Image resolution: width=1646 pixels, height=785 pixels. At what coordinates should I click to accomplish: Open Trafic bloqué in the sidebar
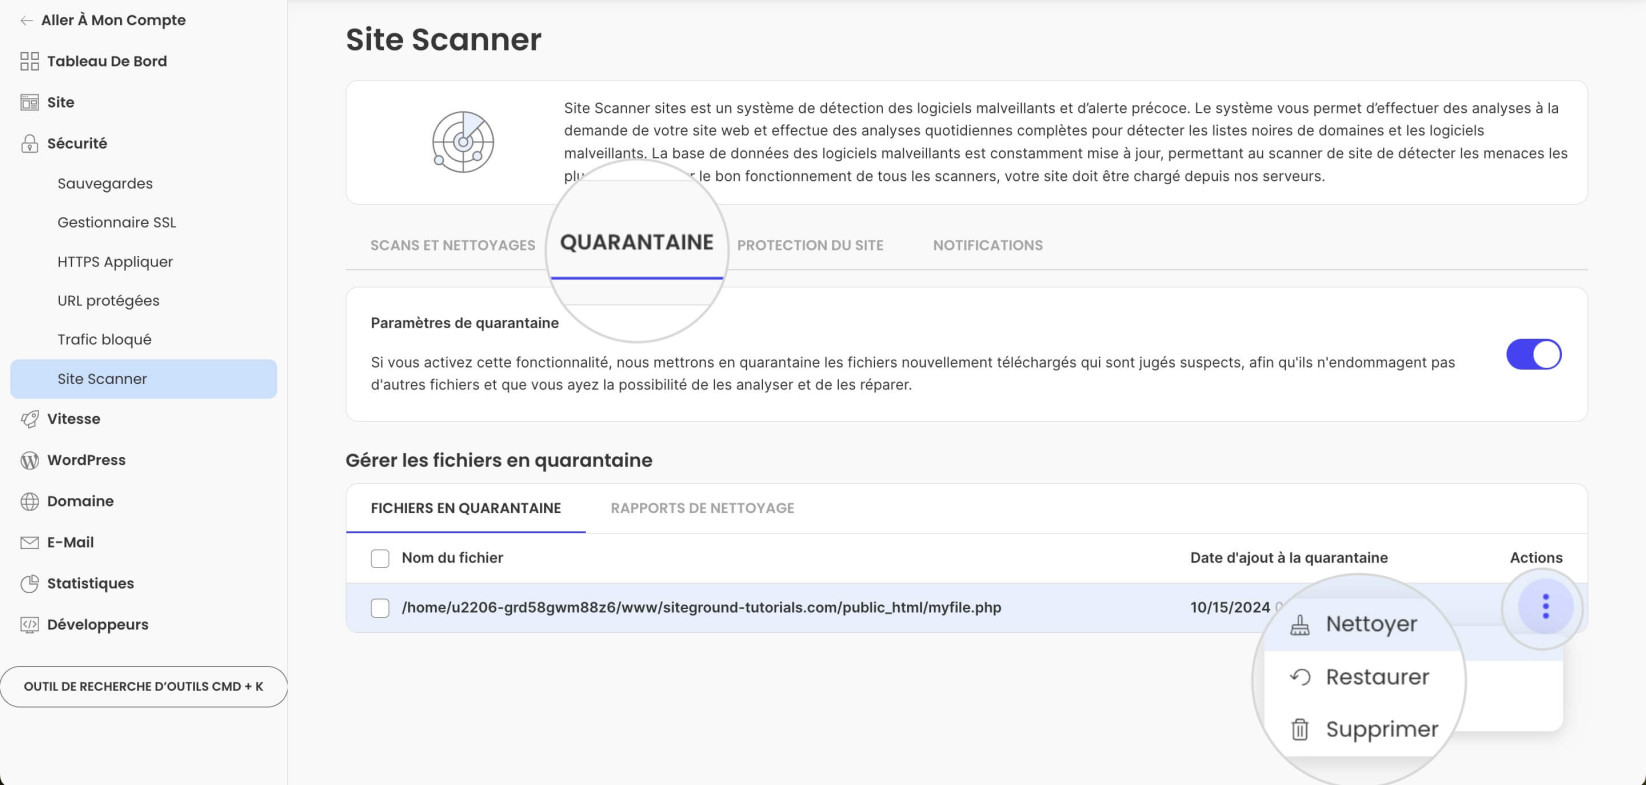click(x=104, y=340)
